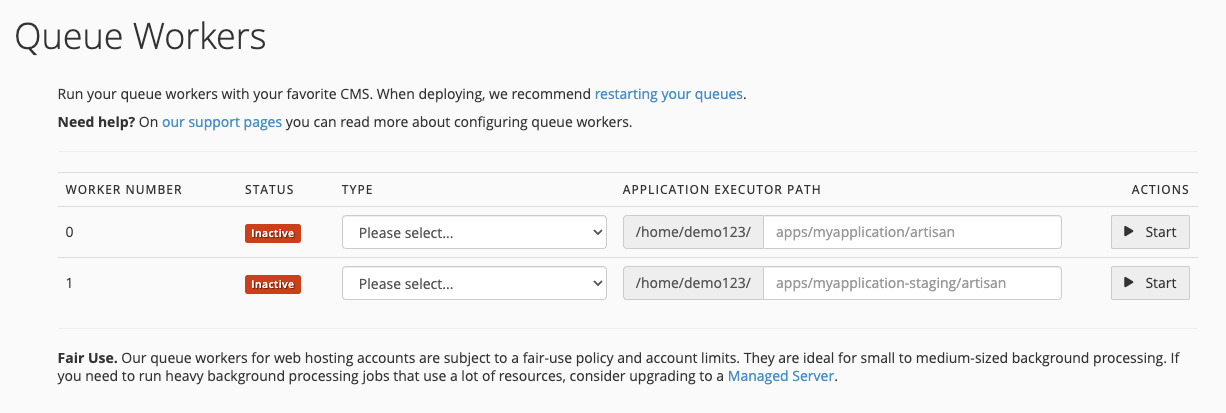Click the Queue Workers page heading

(x=141, y=37)
